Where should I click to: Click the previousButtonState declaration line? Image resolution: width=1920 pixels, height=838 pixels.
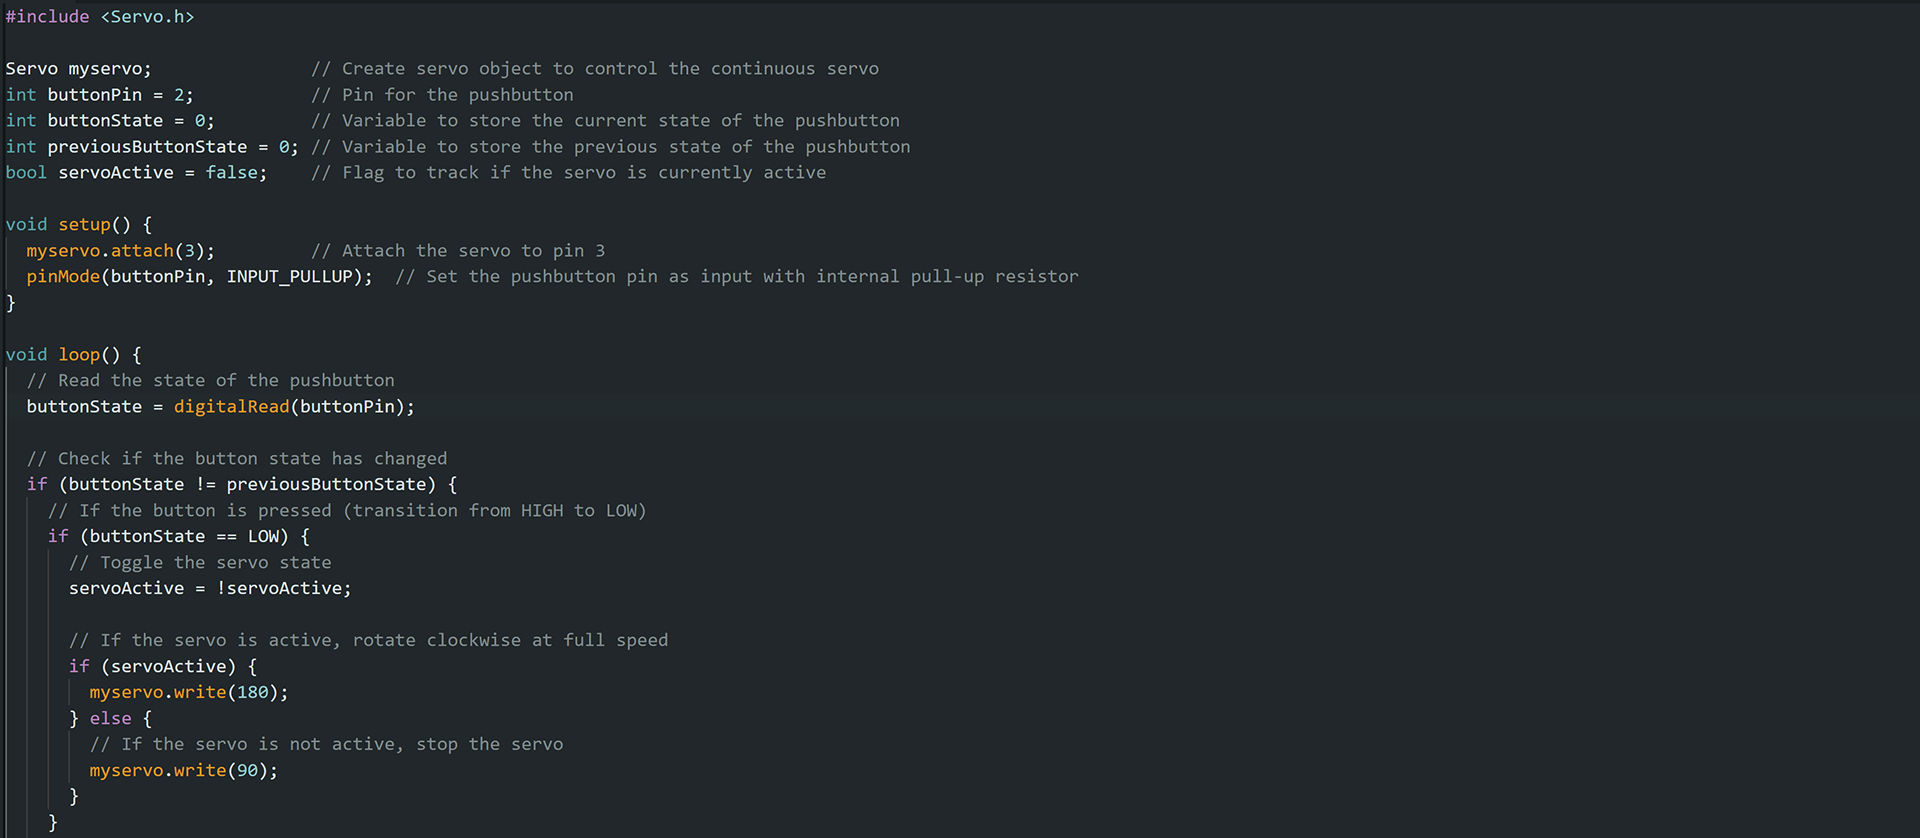tap(152, 147)
